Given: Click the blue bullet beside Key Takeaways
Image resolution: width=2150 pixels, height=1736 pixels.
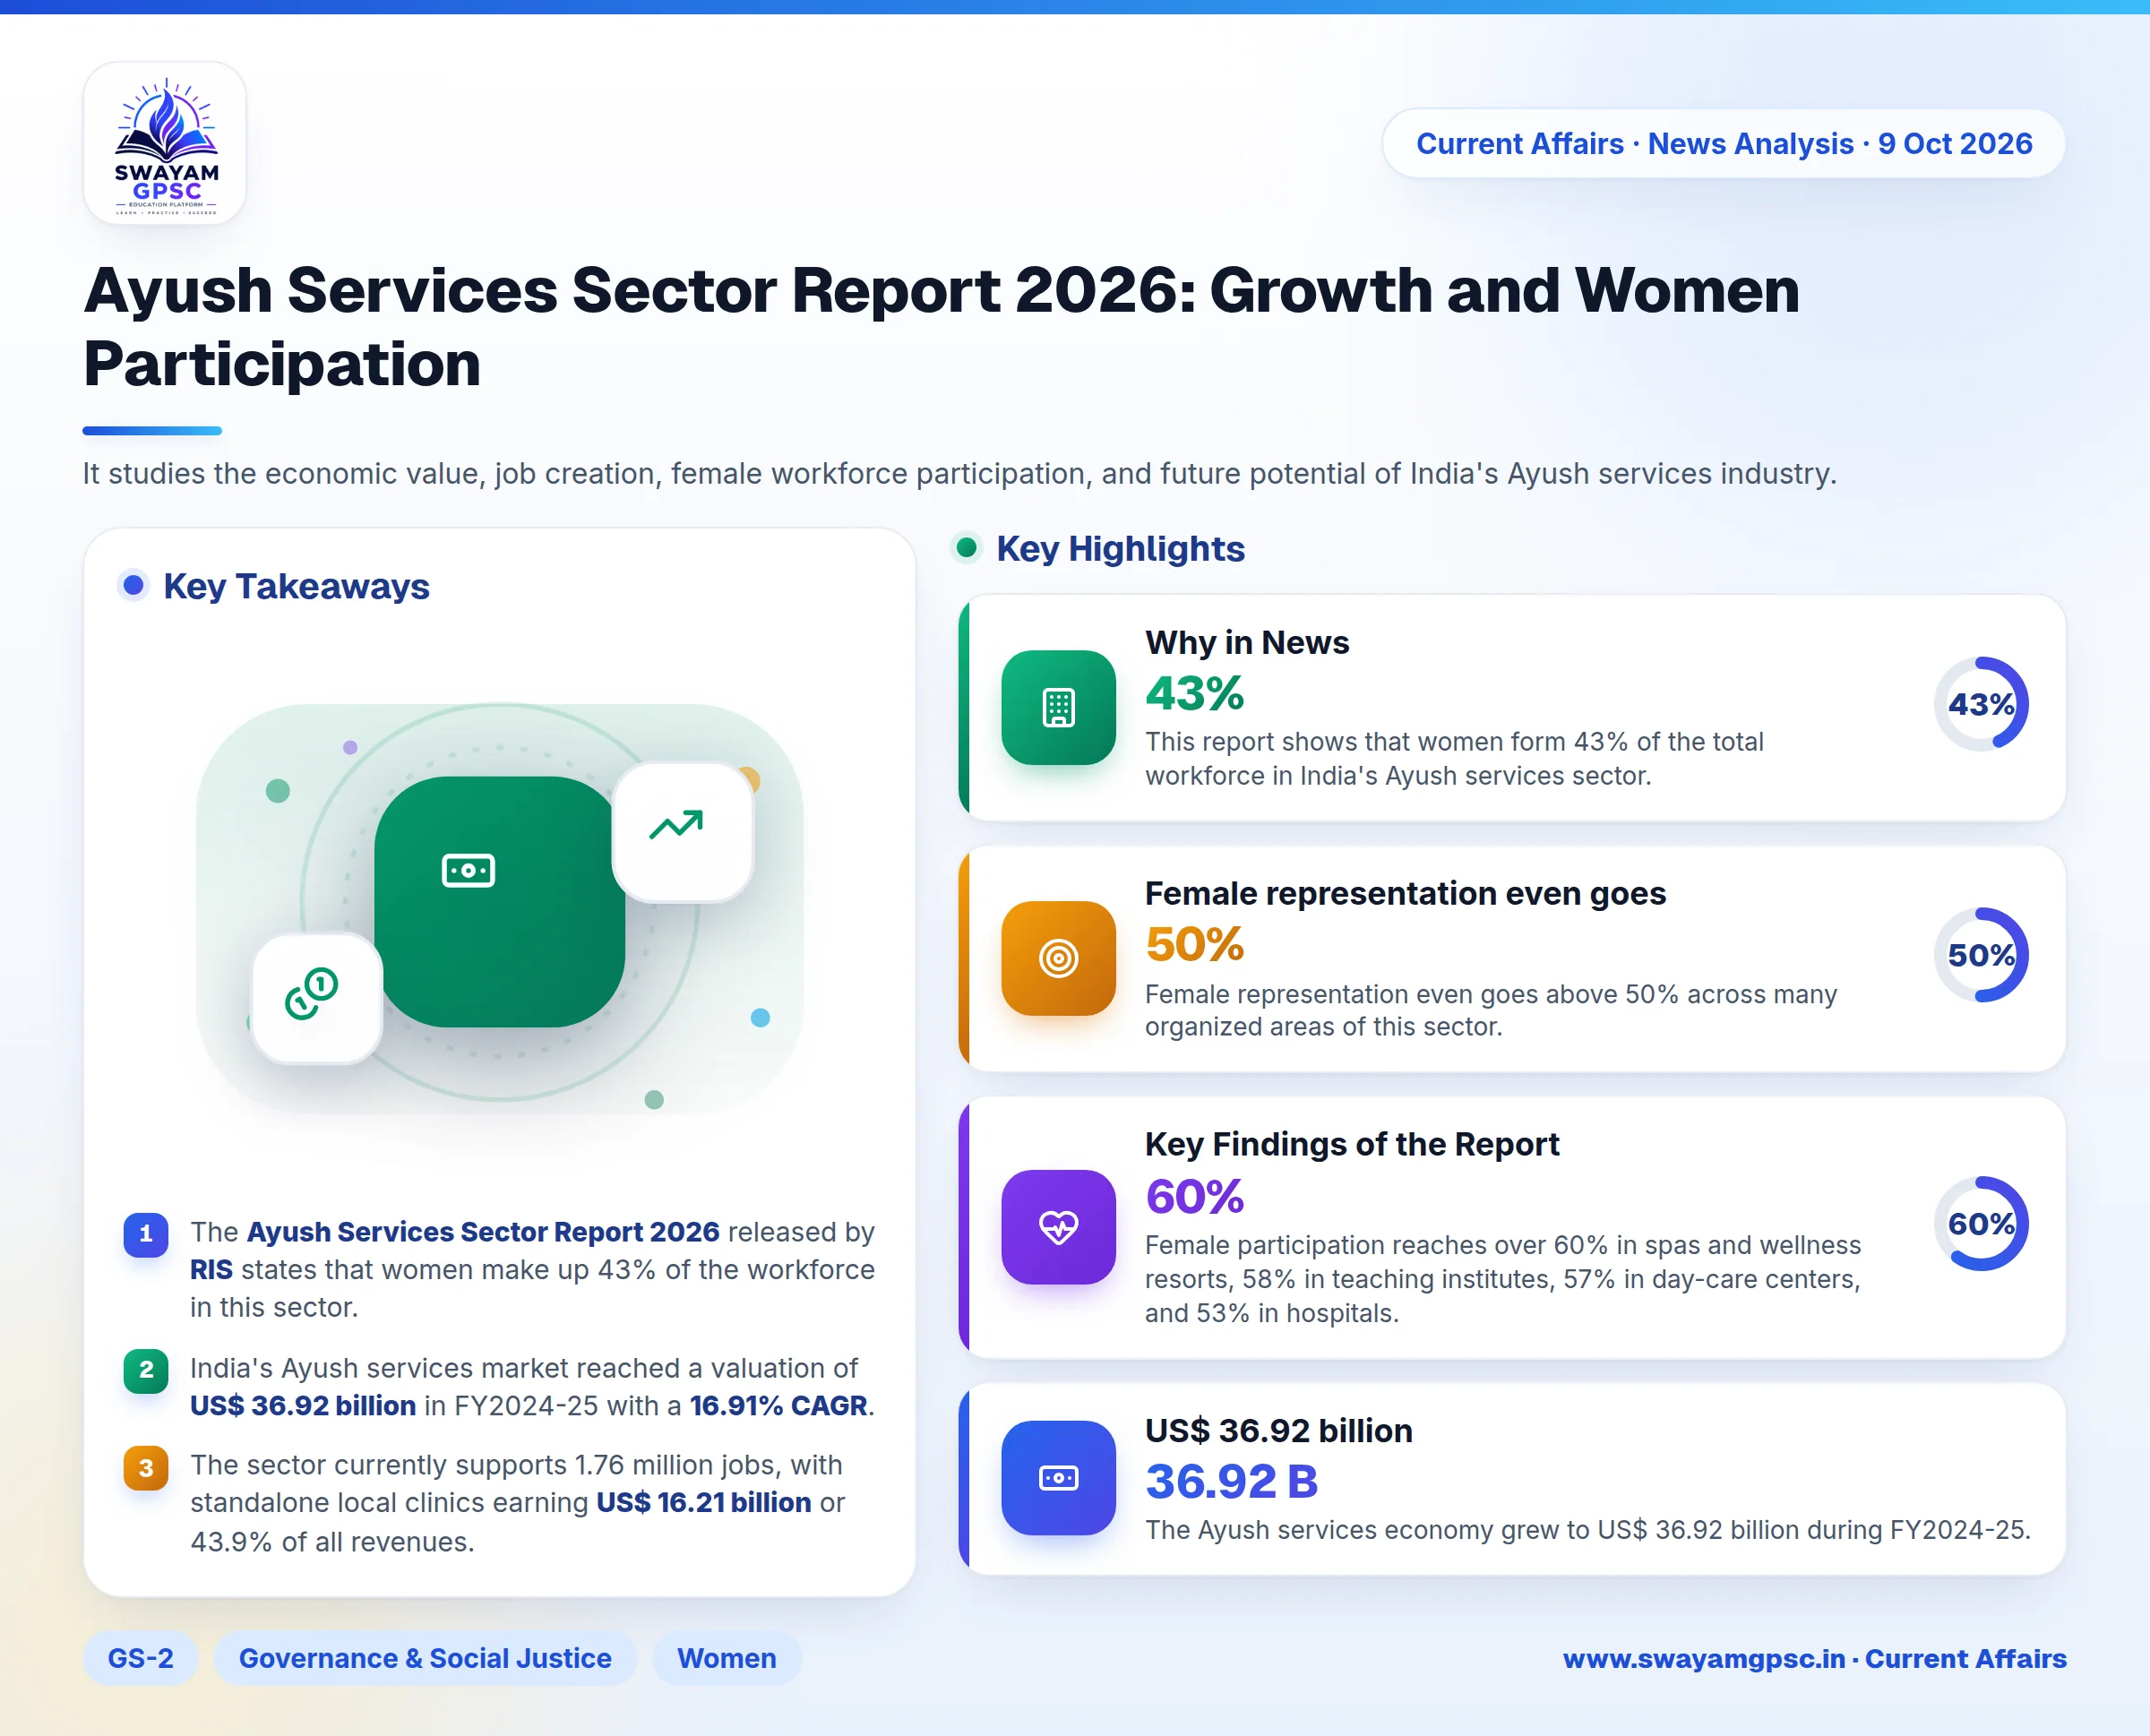Looking at the screenshot, I should [x=133, y=584].
